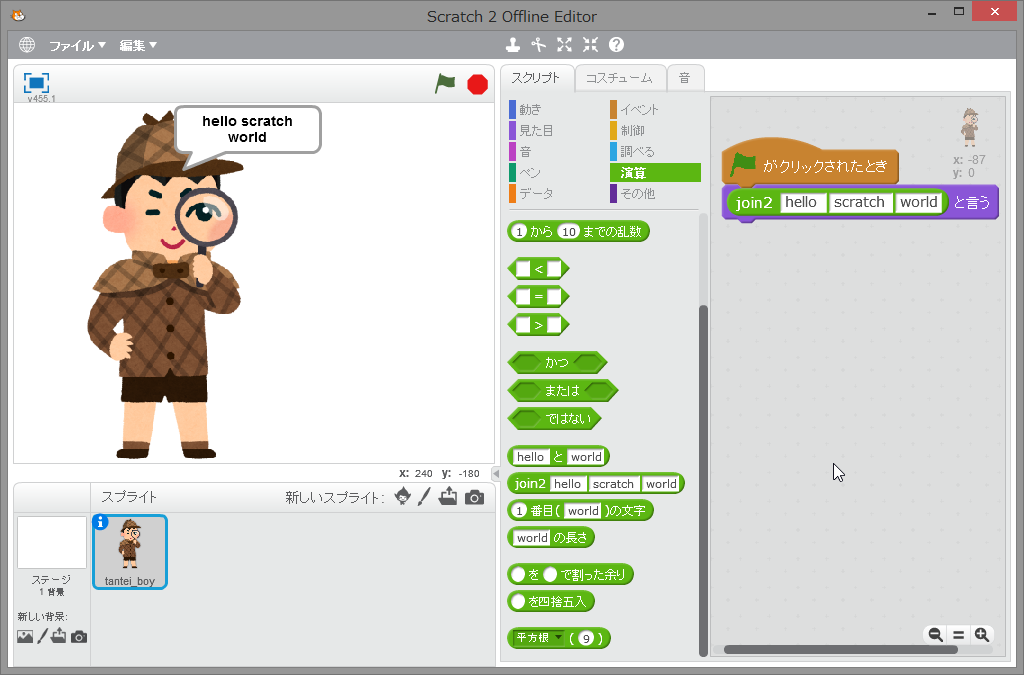The image size is (1024, 675).
Task: Click the less-than operator block
Action: pyautogui.click(x=539, y=269)
